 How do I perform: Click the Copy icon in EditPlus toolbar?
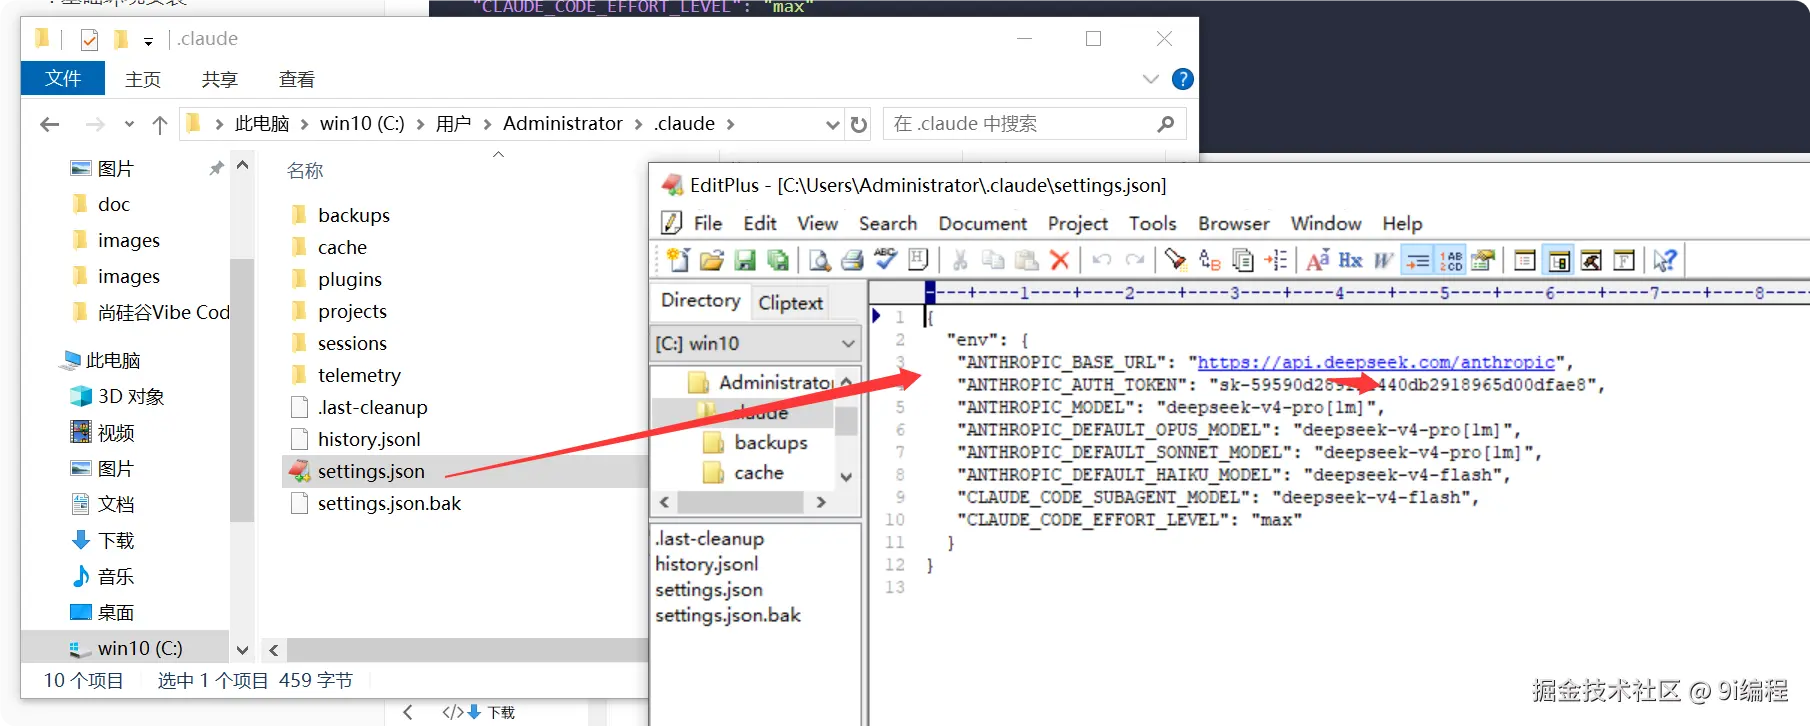pyautogui.click(x=993, y=260)
